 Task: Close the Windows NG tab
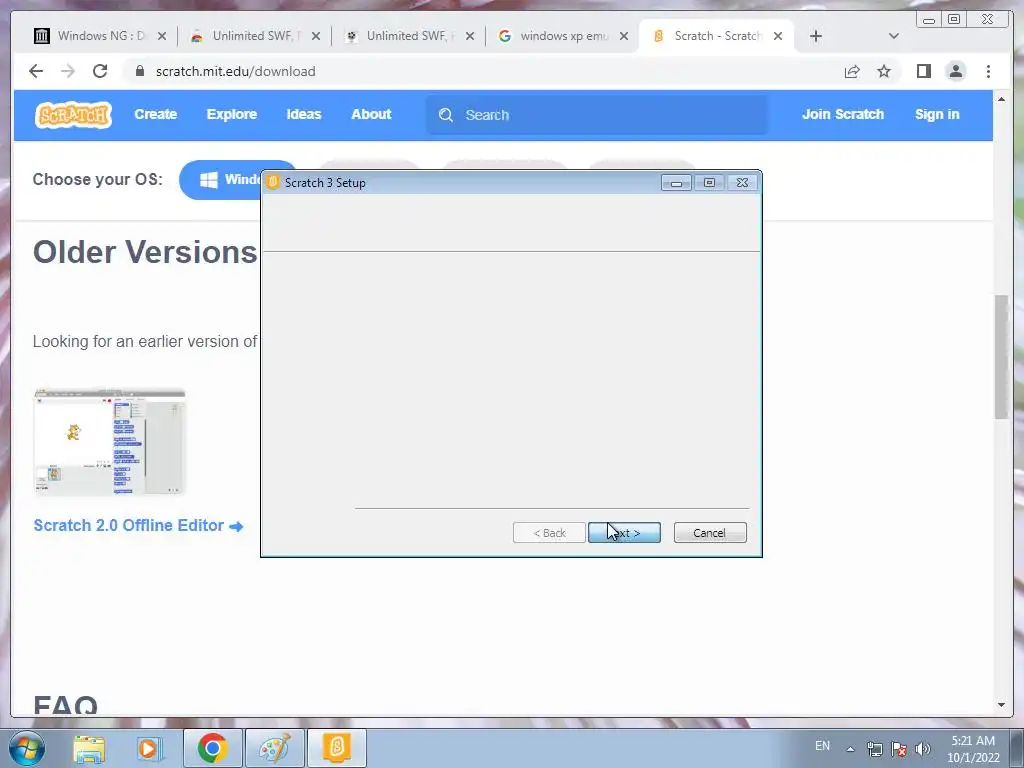tap(162, 36)
